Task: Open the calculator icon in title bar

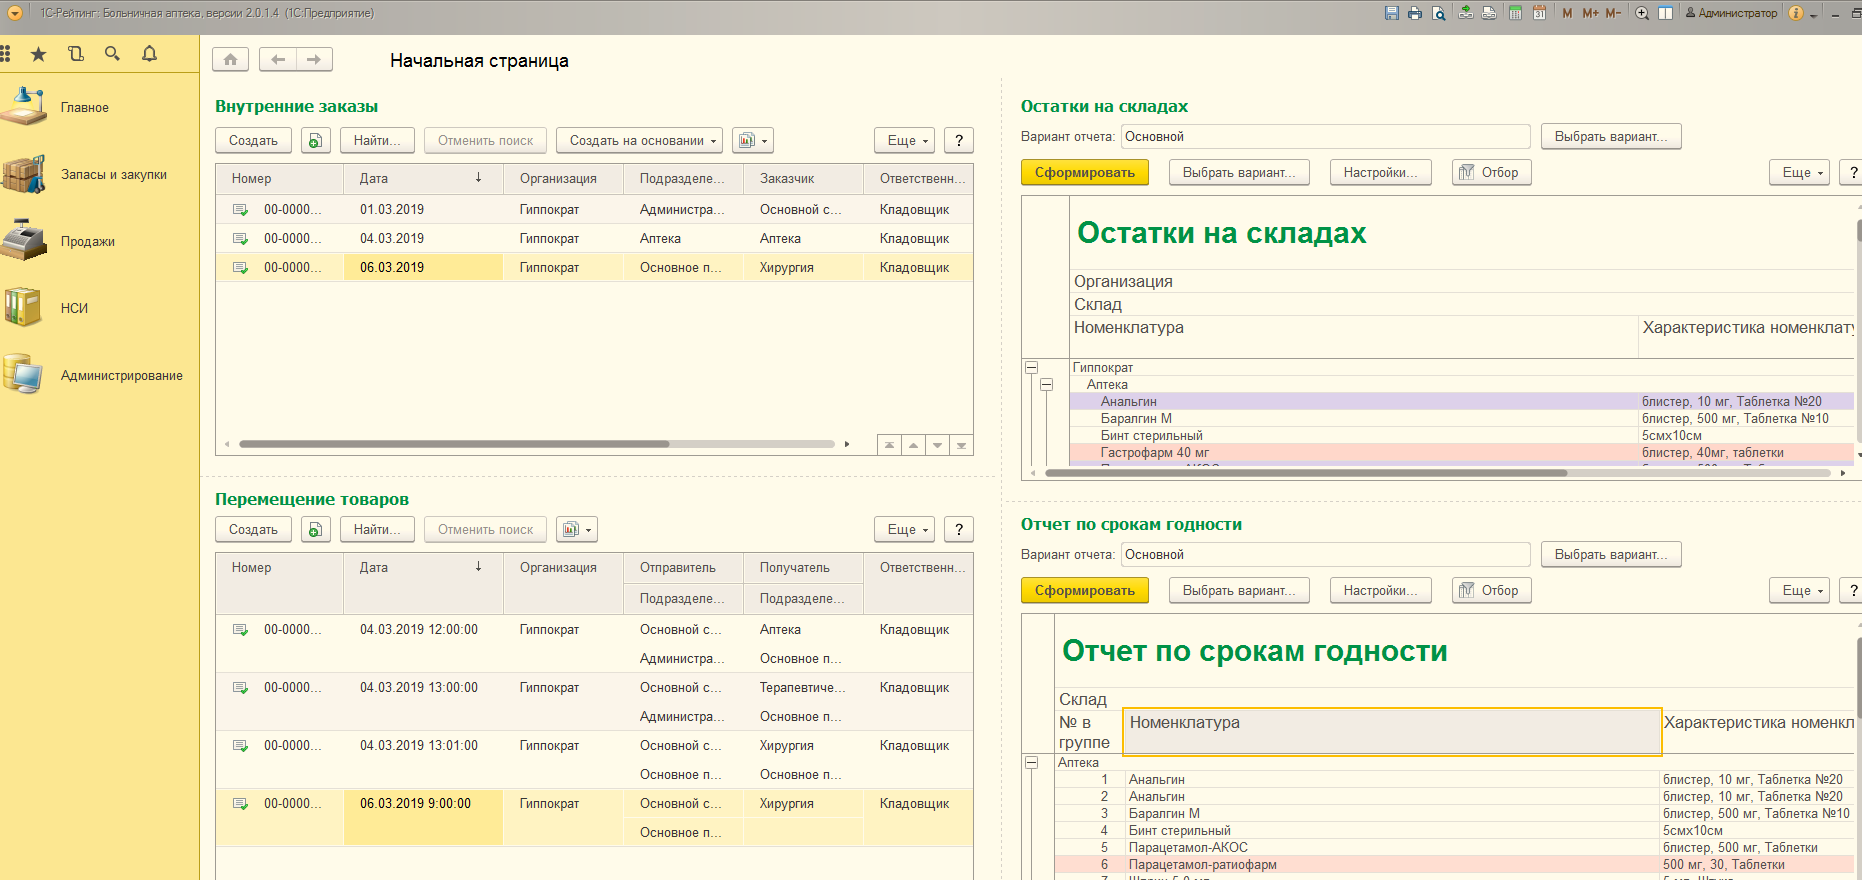Action: (x=1515, y=13)
